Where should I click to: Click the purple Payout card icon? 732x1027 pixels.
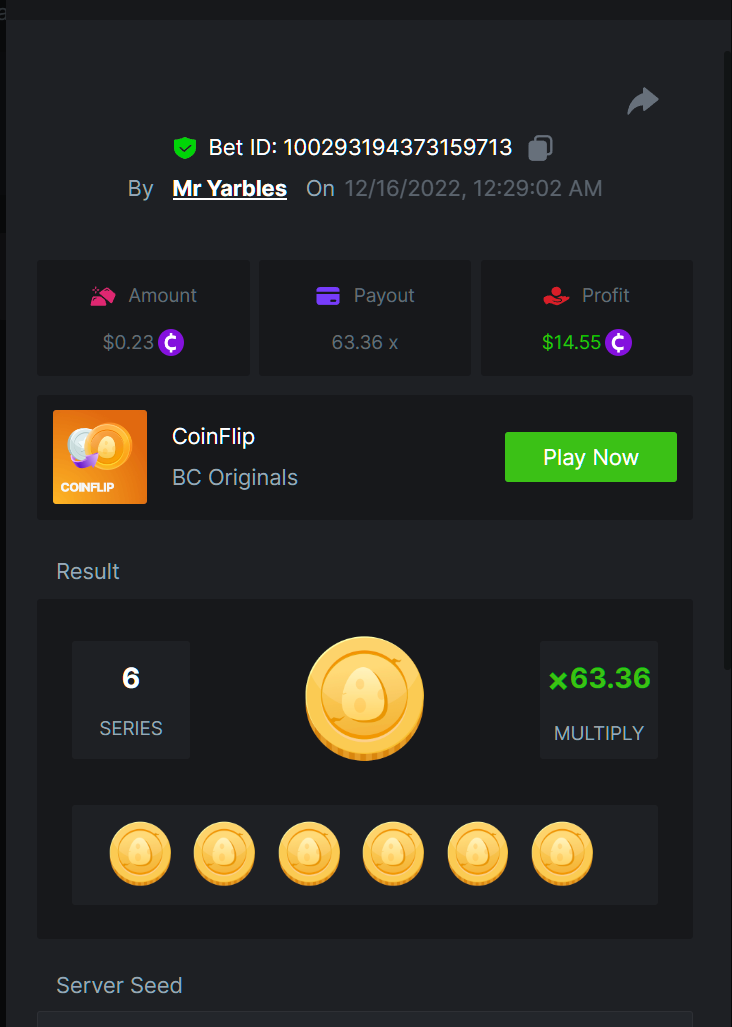point(328,296)
